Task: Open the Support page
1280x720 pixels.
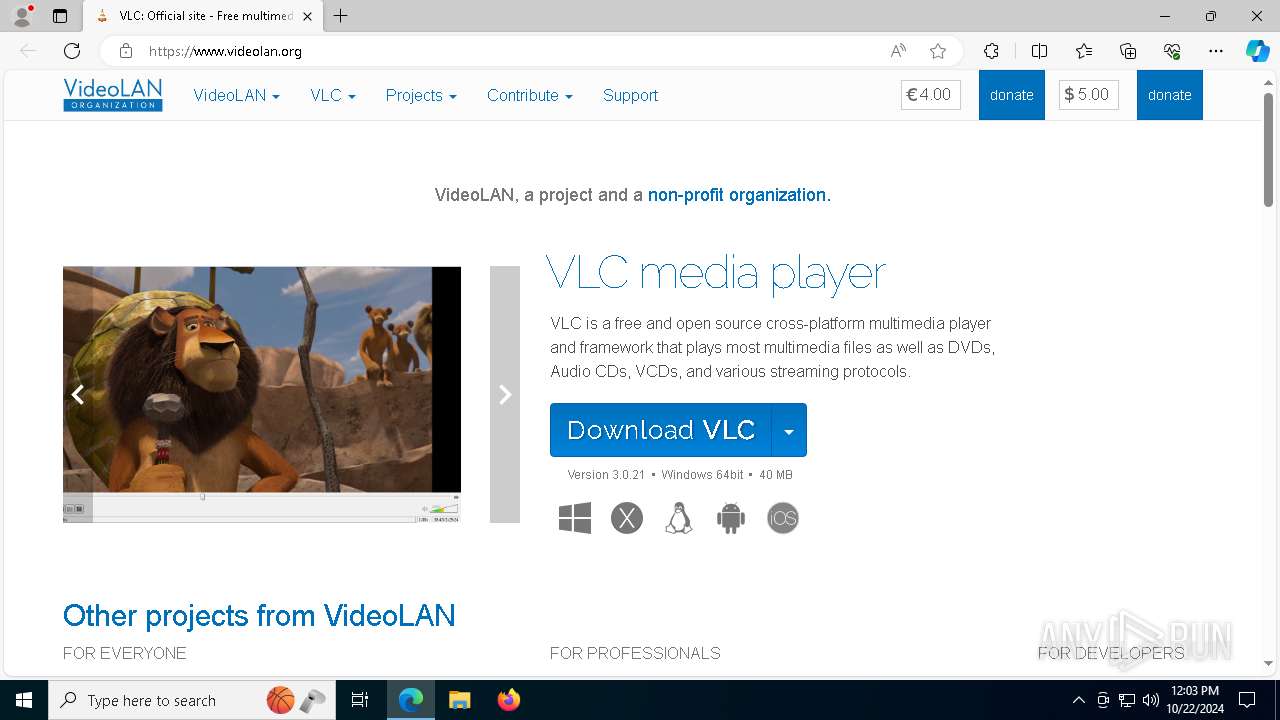Action: [x=630, y=95]
